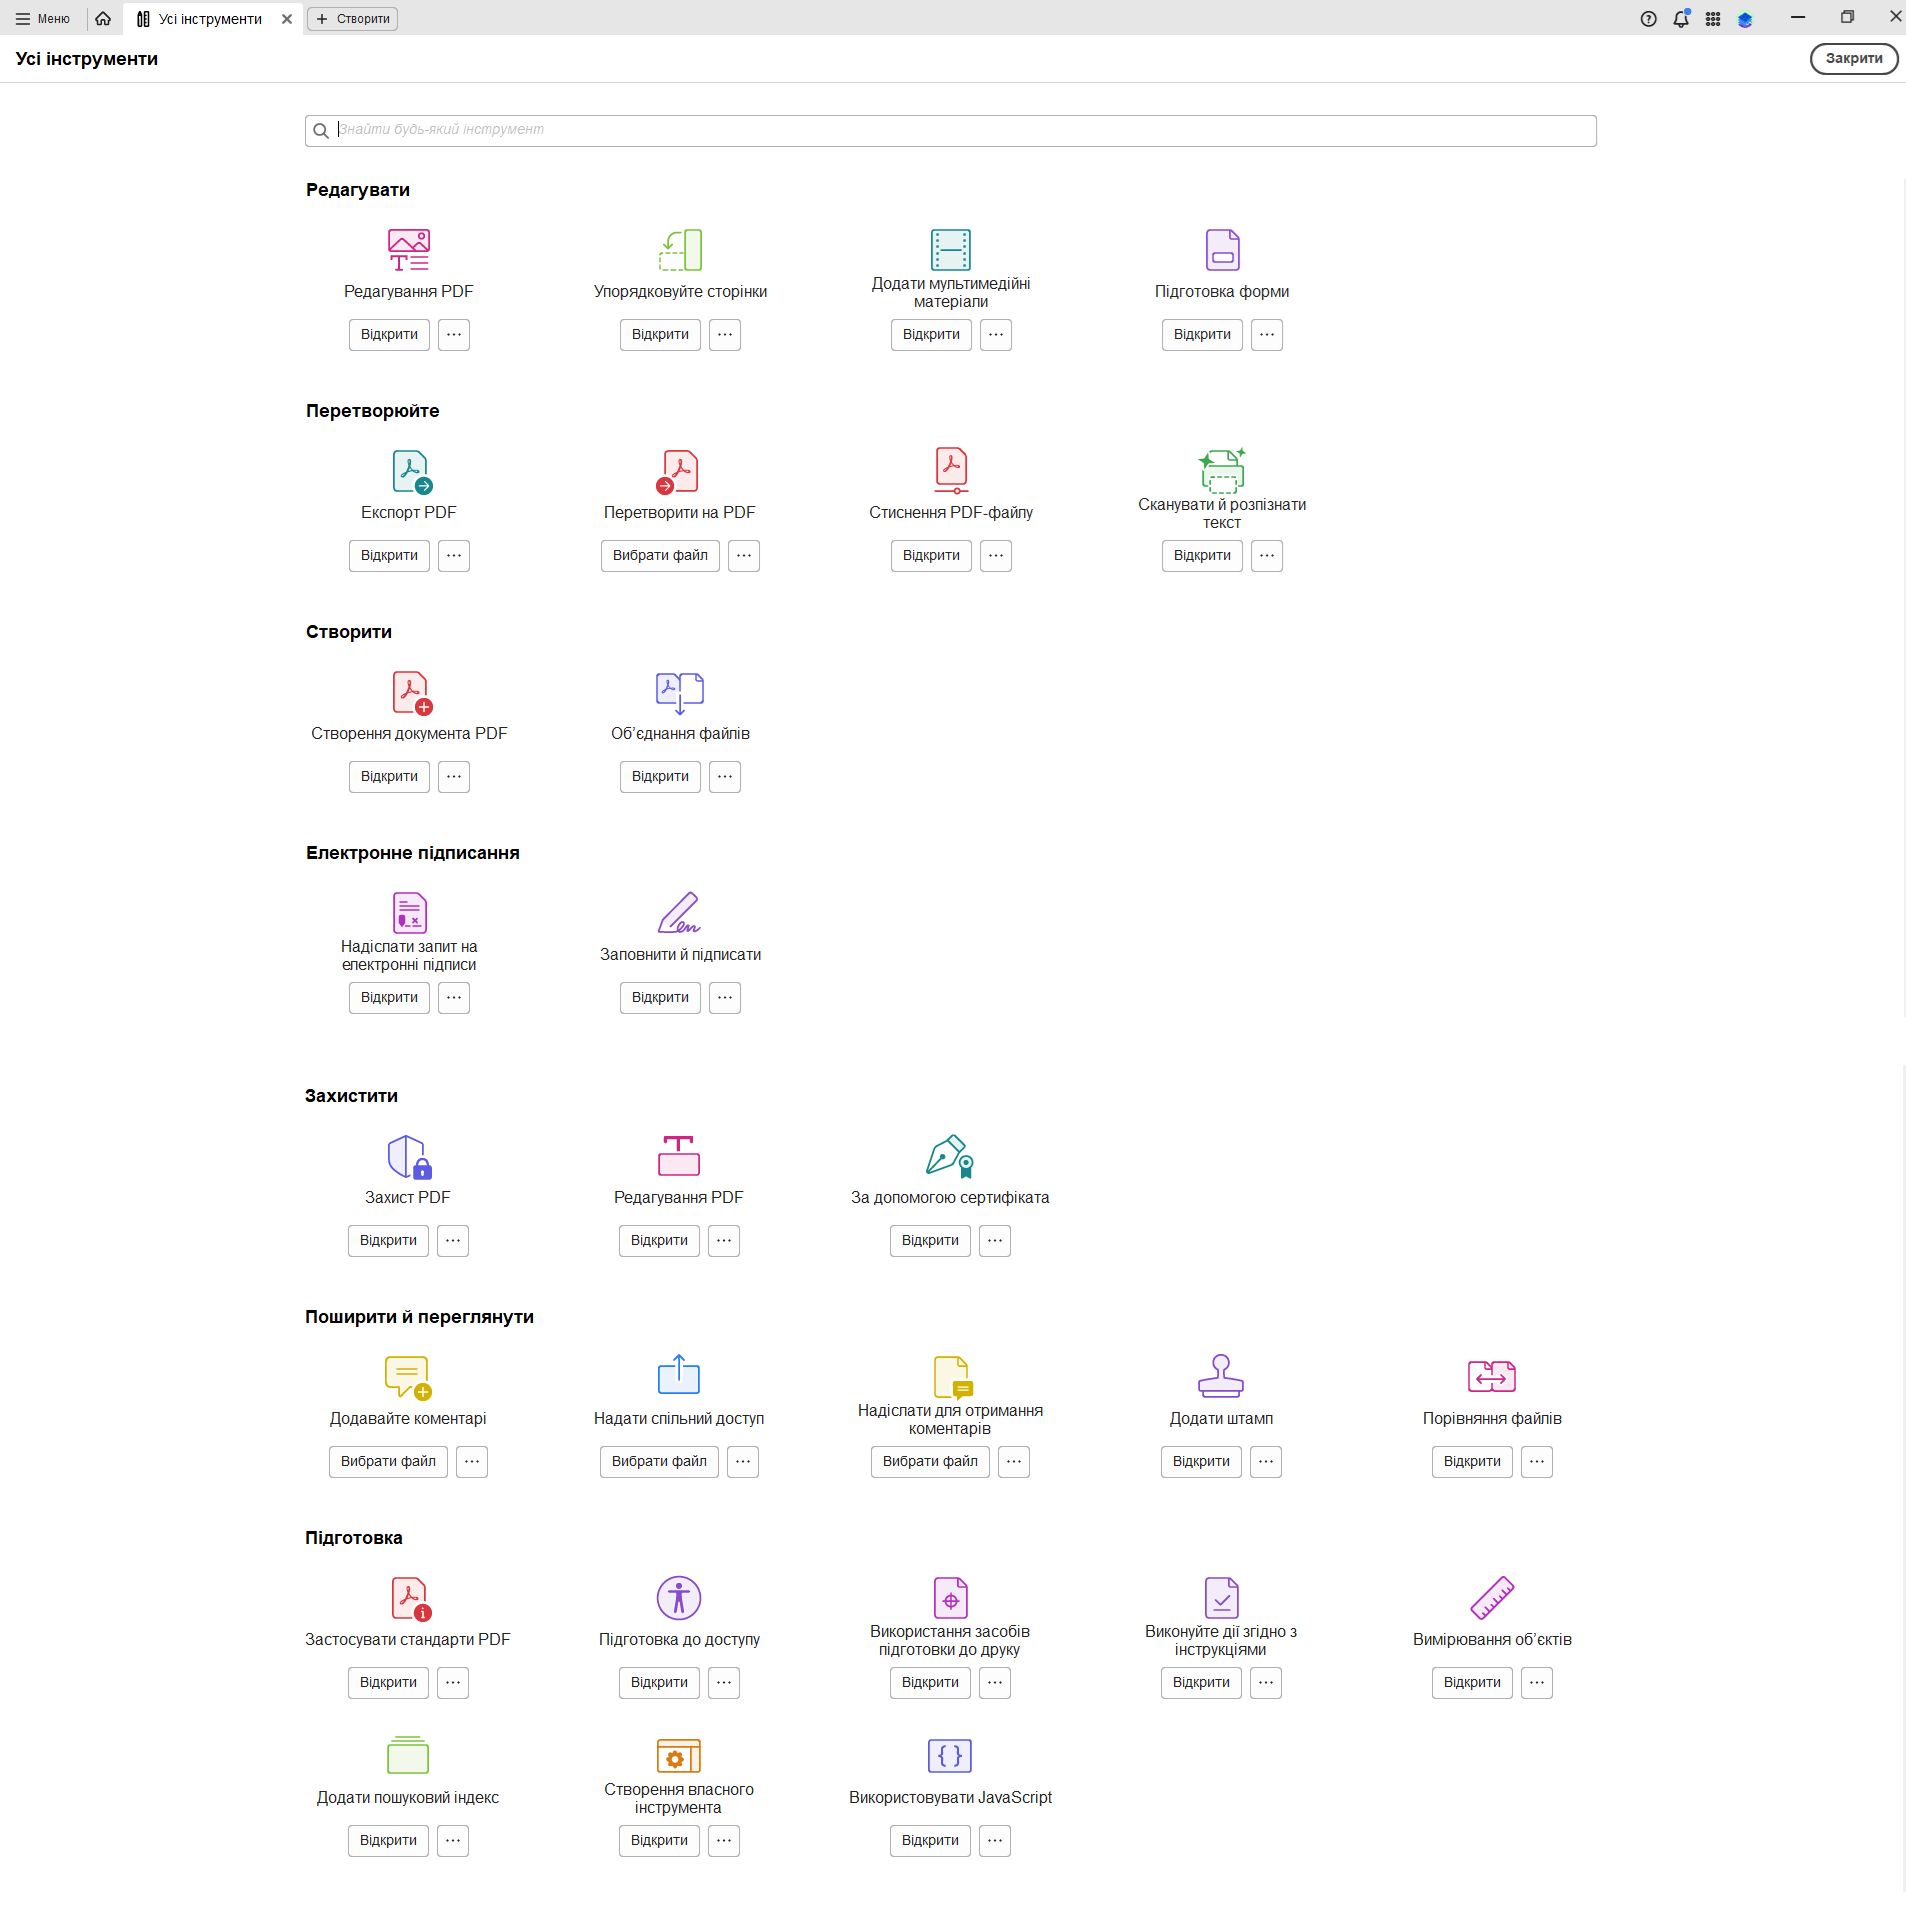Click the Використовувати JavaScript icon
This screenshot has height=1923, width=1906.
pos(948,1756)
